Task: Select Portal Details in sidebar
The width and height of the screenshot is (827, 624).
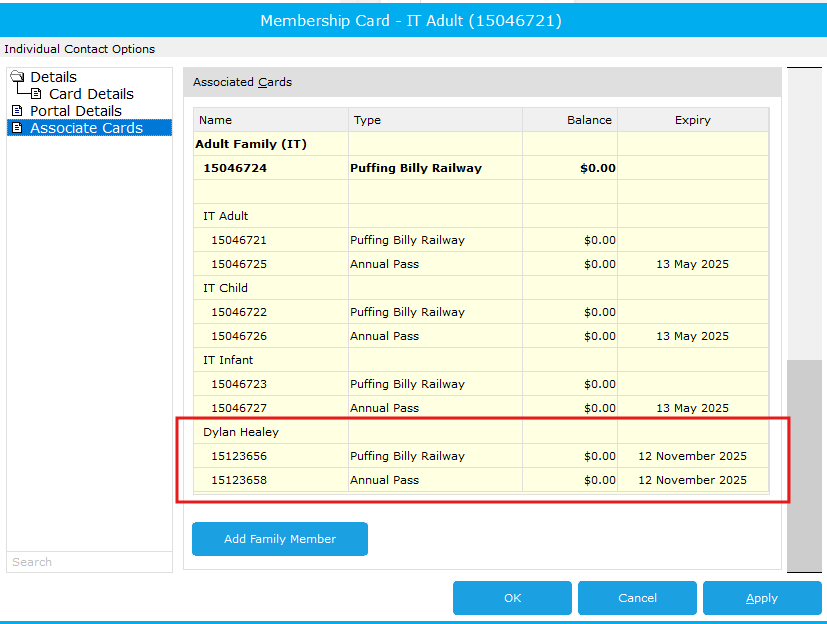Action: coord(76,111)
